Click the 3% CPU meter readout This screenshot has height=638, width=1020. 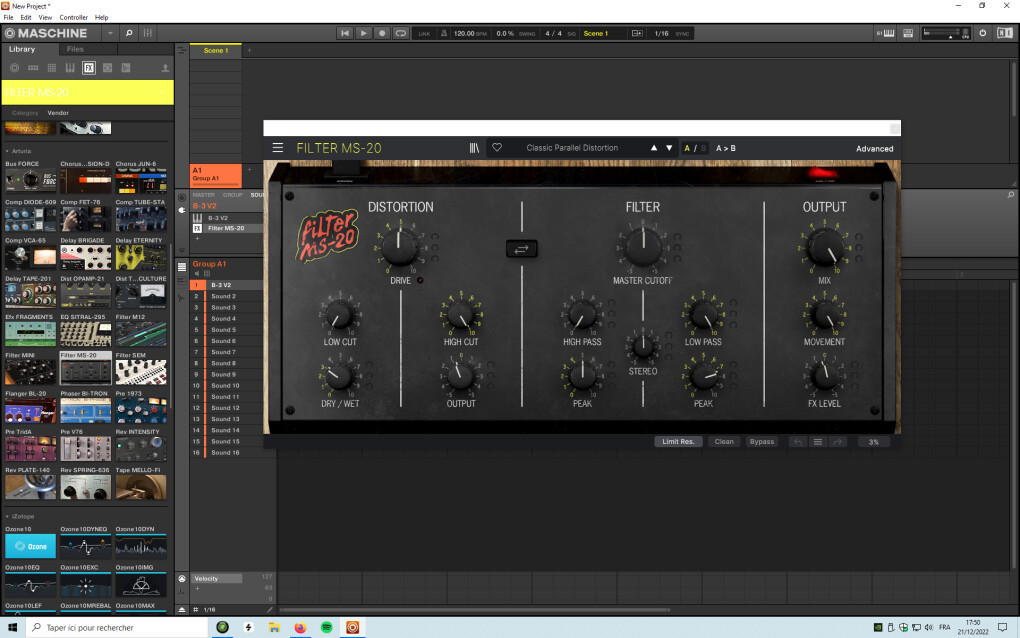(874, 442)
